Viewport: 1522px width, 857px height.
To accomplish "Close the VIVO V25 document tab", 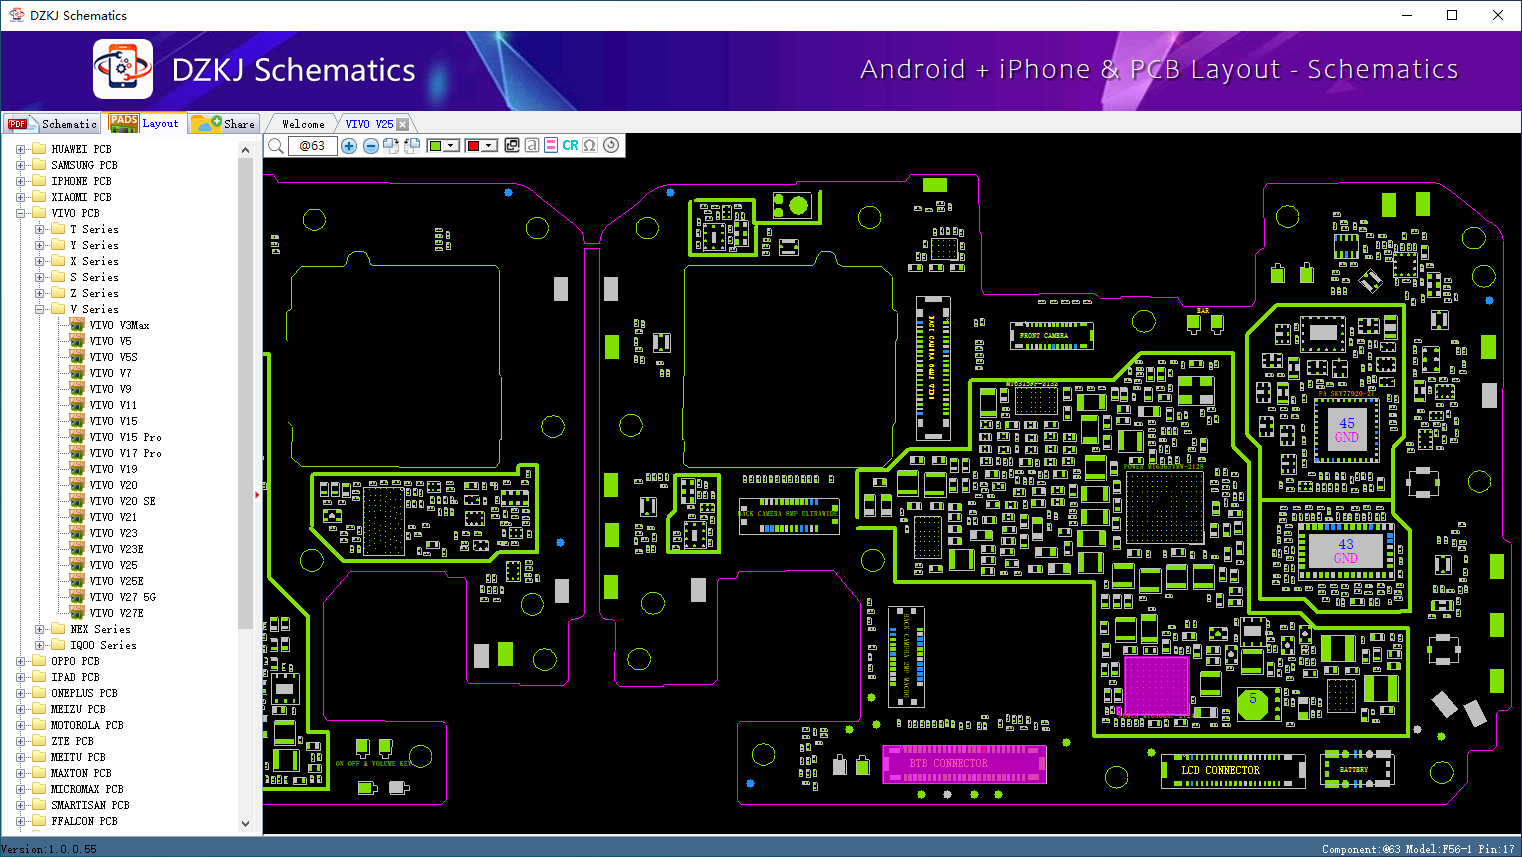I will tap(402, 124).
